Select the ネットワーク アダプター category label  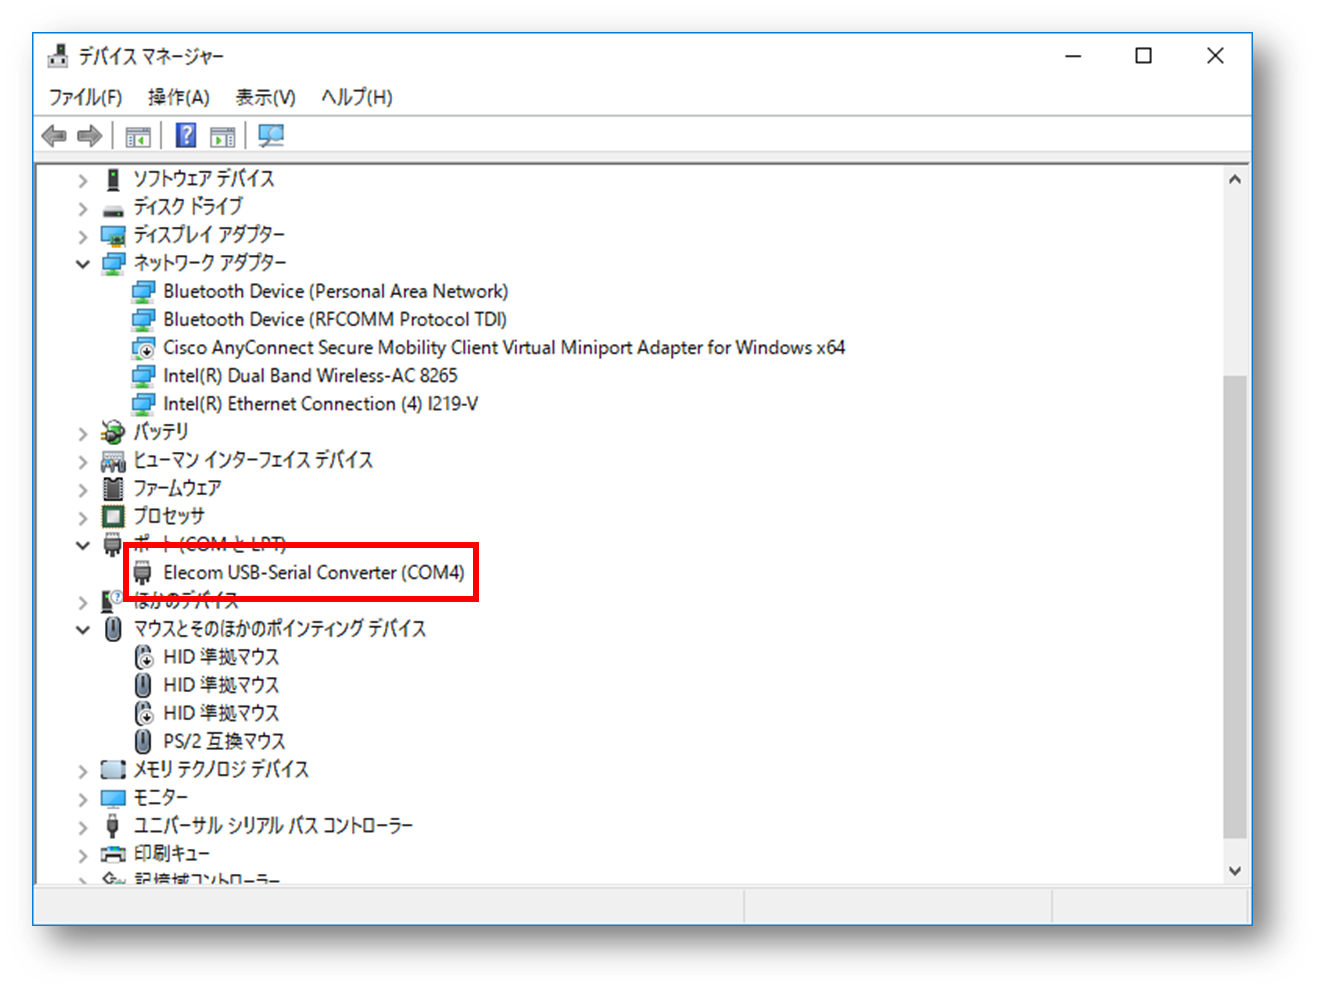pyautogui.click(x=210, y=263)
